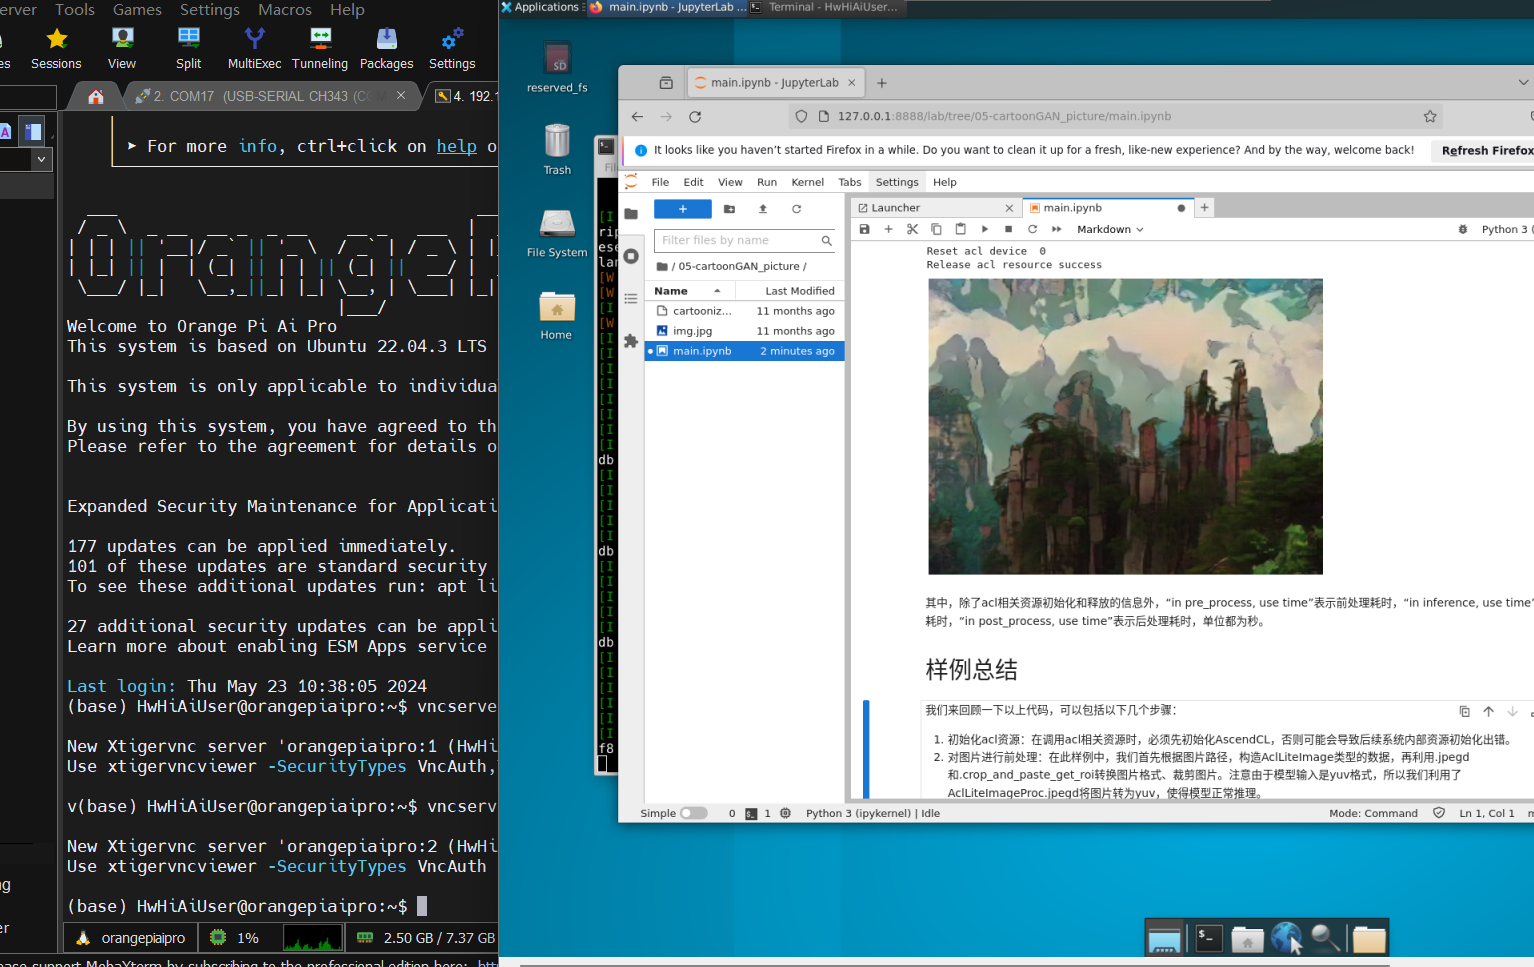Select the cartooniz... file row

point(745,311)
